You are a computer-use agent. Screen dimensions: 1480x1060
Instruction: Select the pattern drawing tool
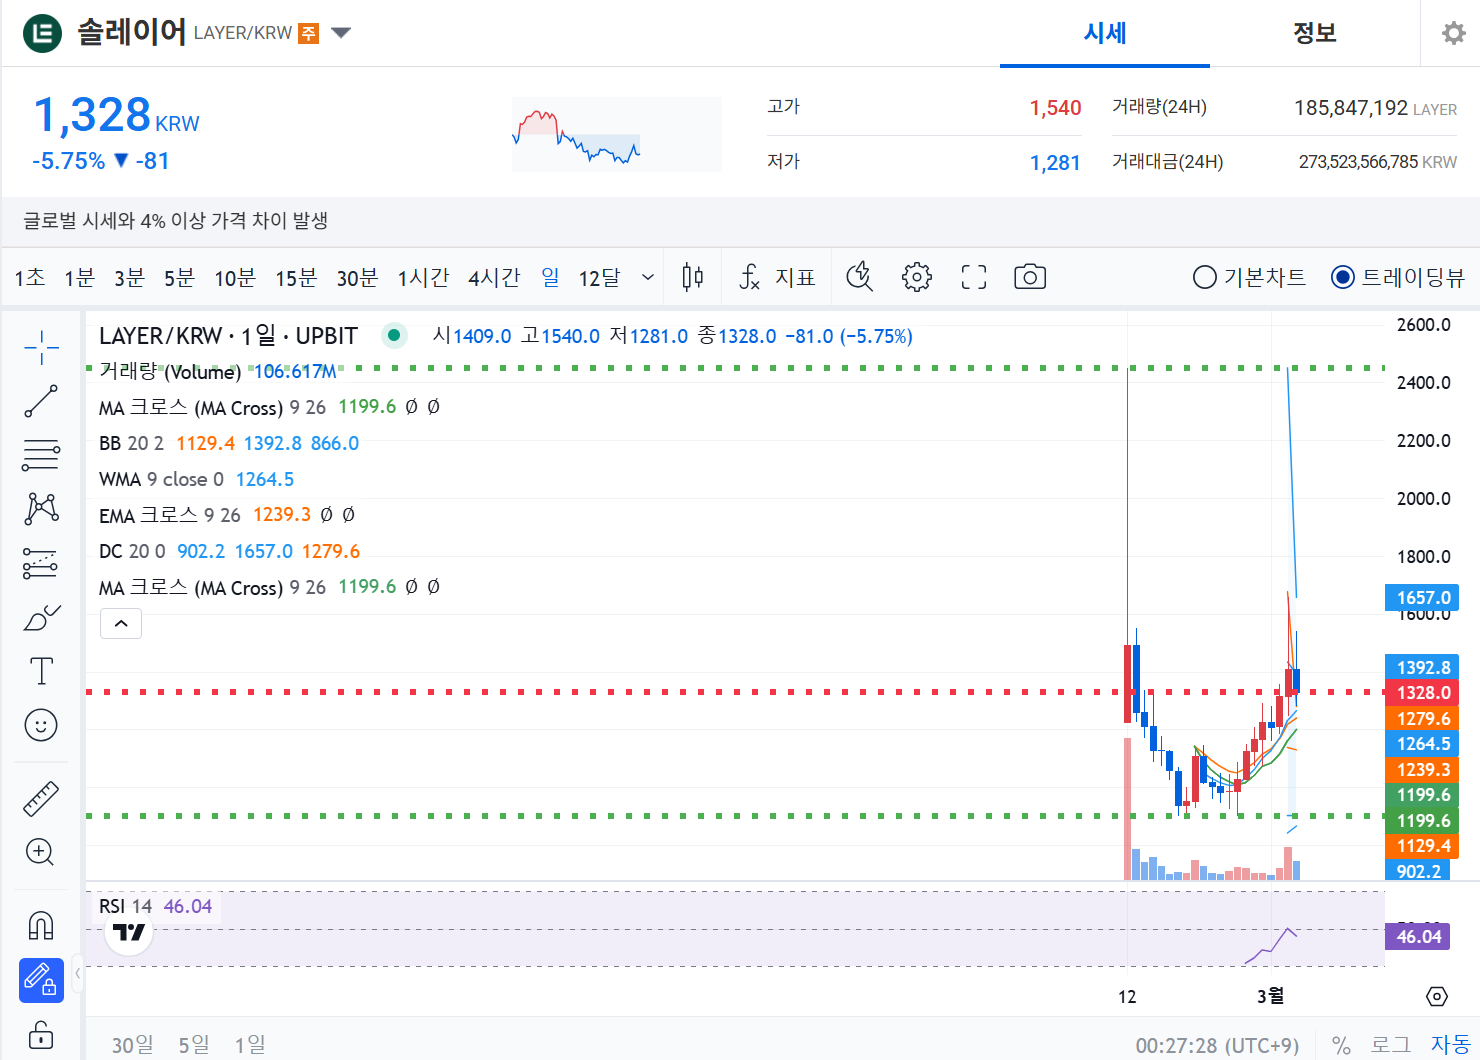[41, 508]
